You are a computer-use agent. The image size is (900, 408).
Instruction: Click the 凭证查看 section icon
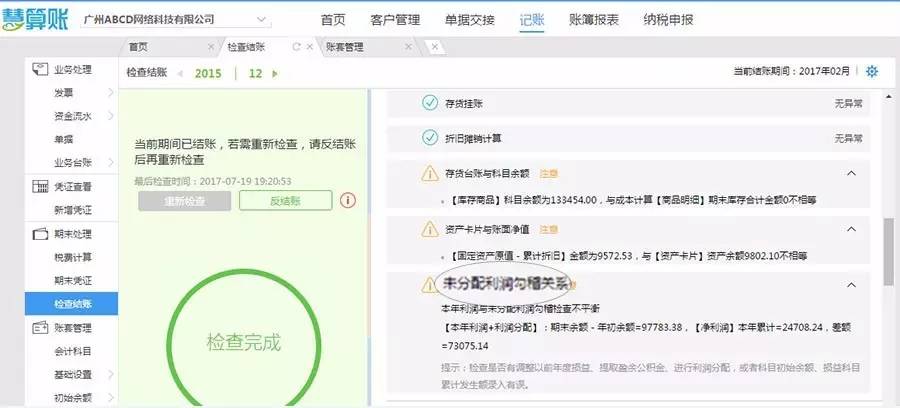click(x=39, y=186)
